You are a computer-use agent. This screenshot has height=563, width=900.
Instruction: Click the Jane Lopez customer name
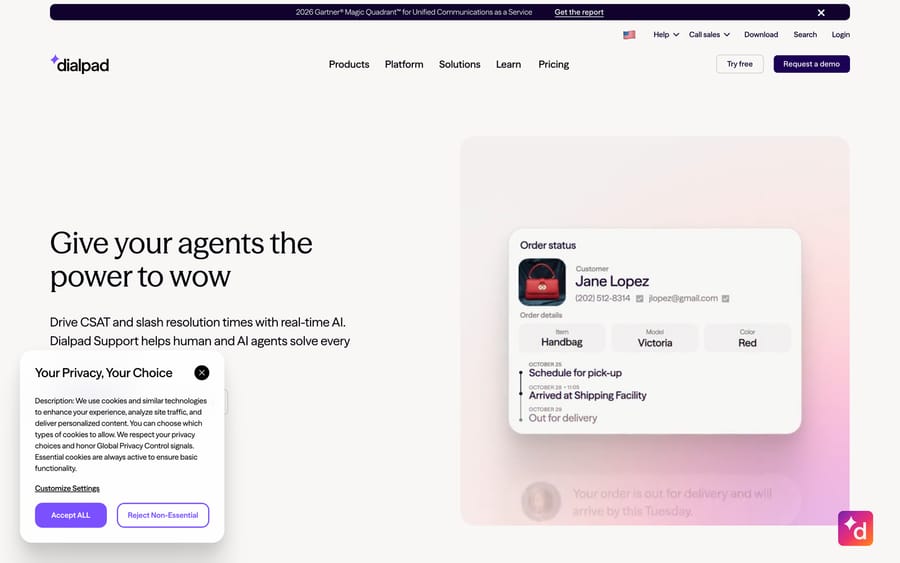click(612, 281)
